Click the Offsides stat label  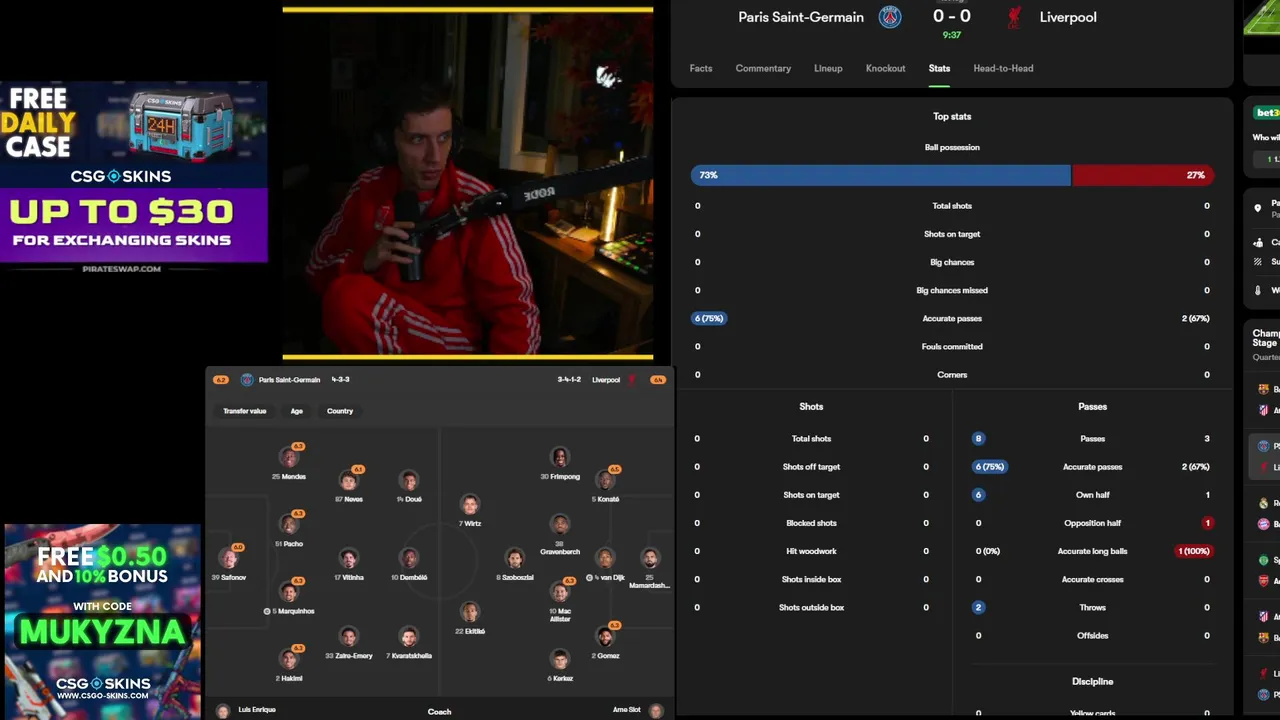[x=1092, y=636]
